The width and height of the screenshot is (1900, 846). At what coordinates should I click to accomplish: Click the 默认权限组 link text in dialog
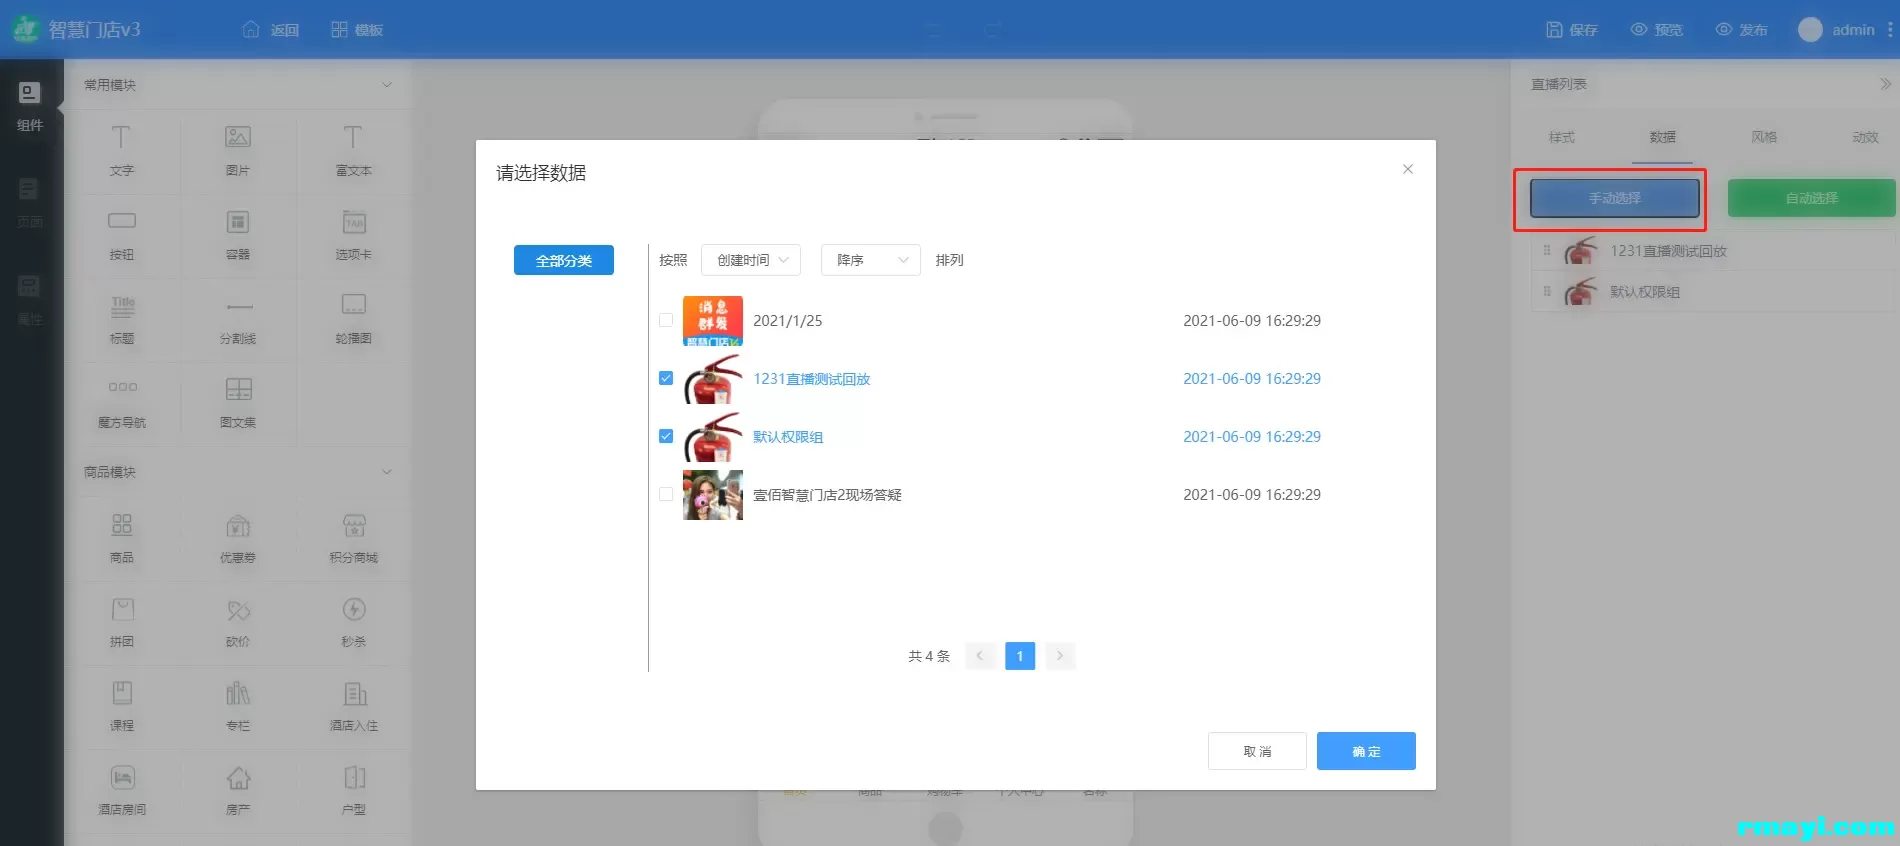point(788,437)
